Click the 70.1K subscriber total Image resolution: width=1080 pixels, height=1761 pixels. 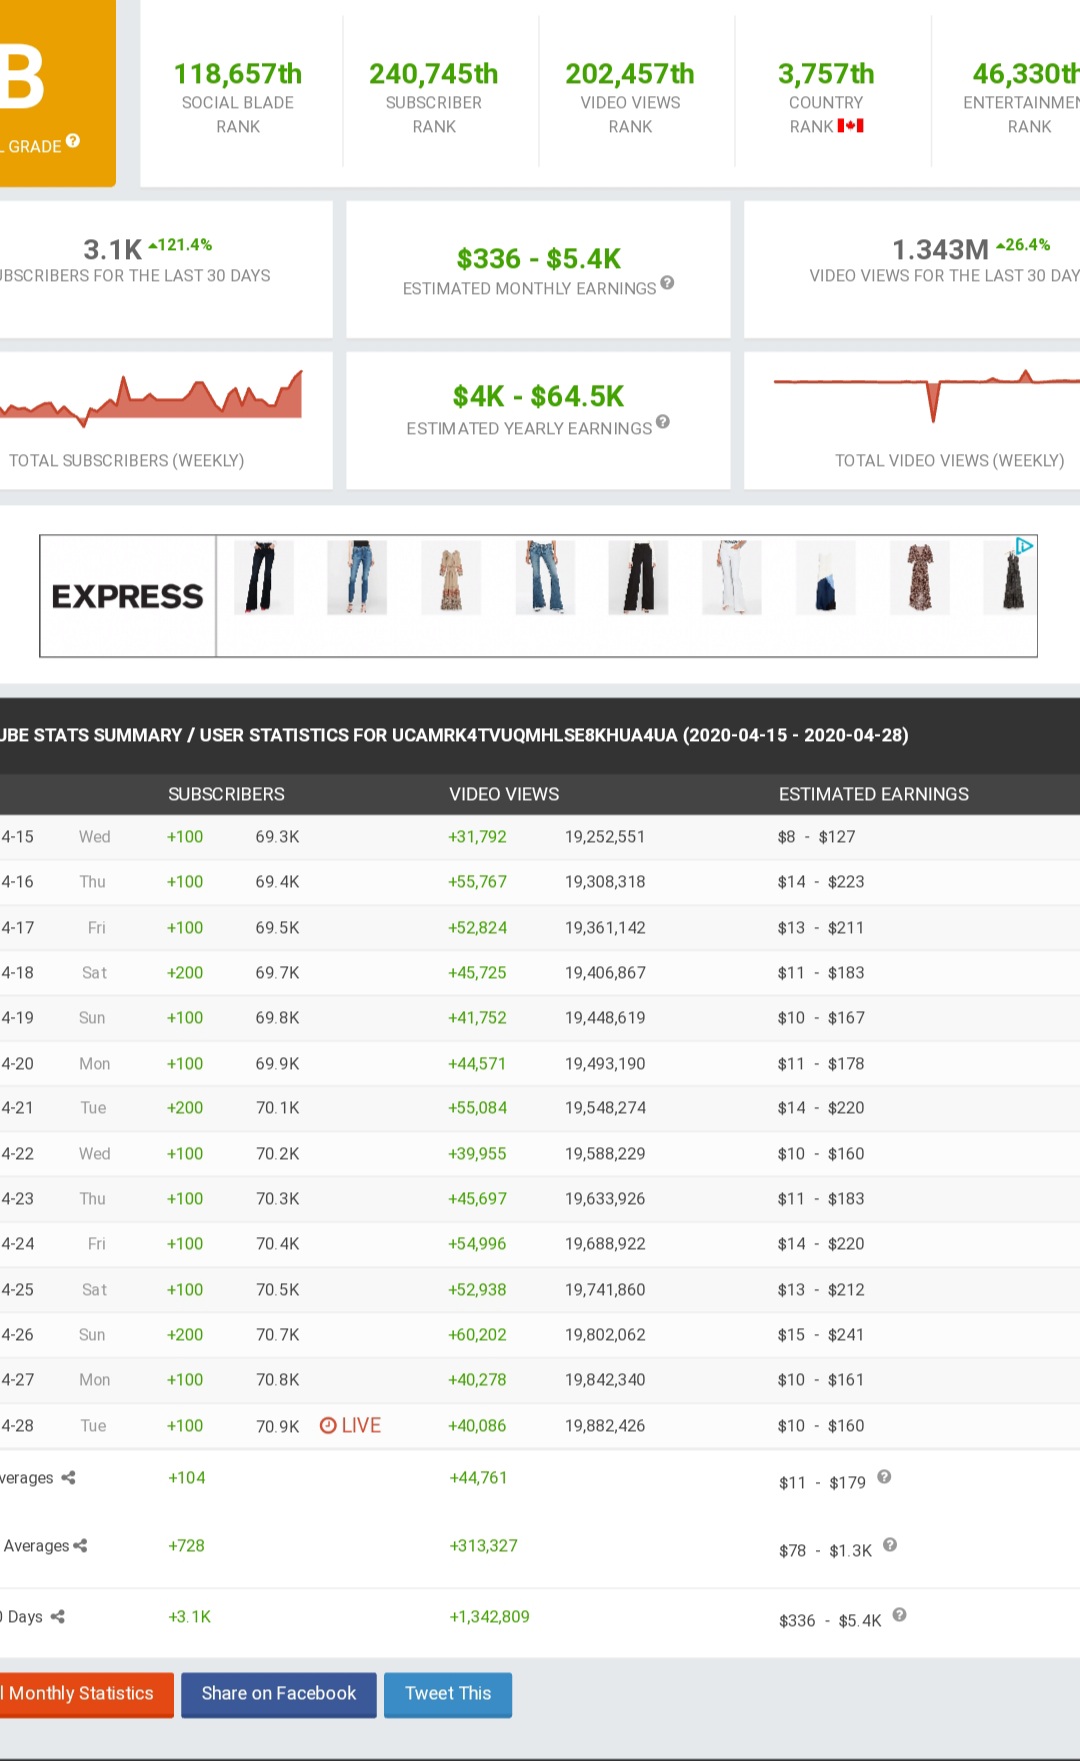[278, 1108]
